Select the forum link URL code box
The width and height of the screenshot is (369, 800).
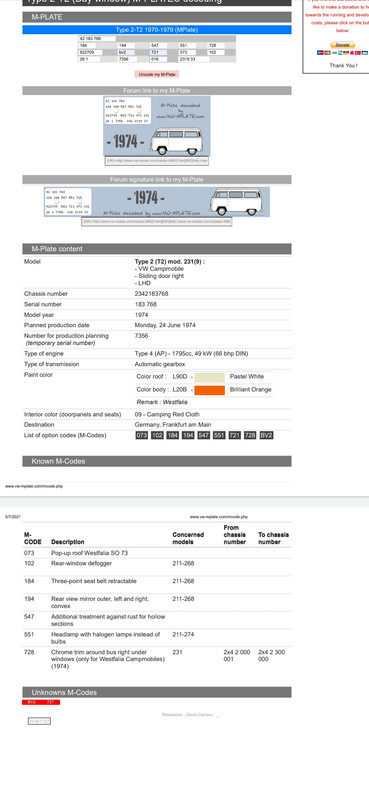coord(157,160)
